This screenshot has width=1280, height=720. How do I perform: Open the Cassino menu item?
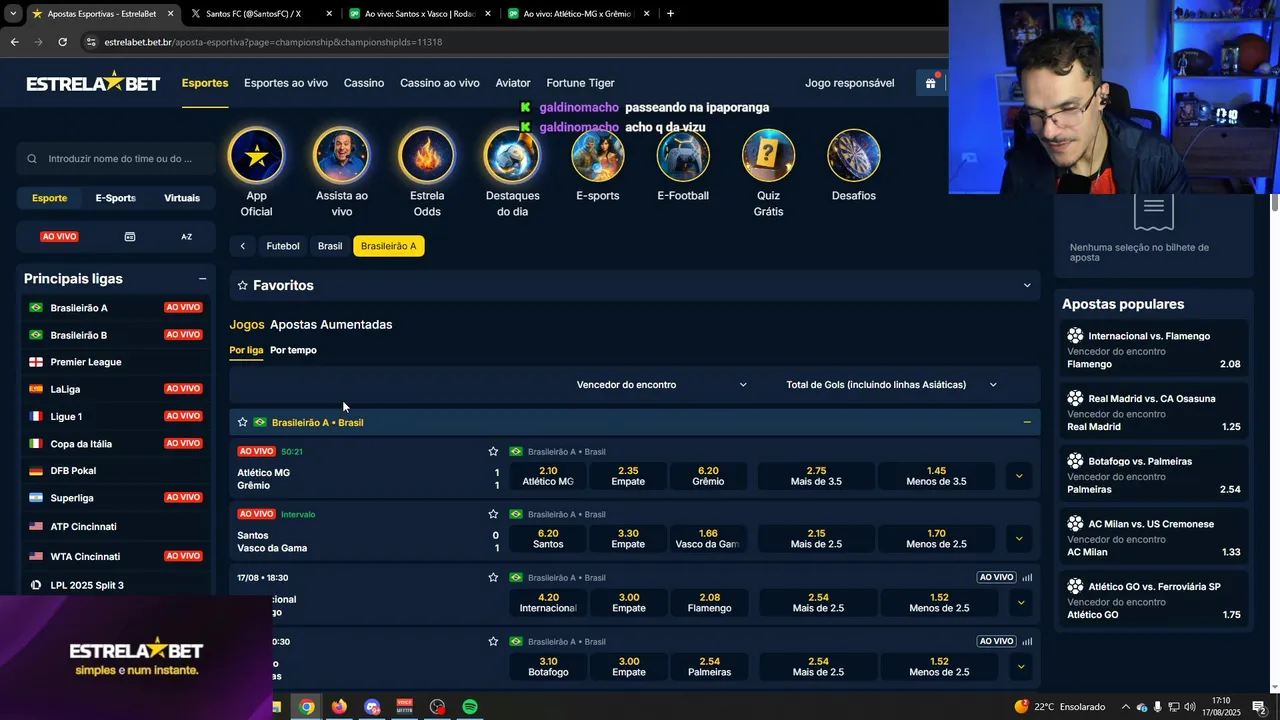[364, 83]
